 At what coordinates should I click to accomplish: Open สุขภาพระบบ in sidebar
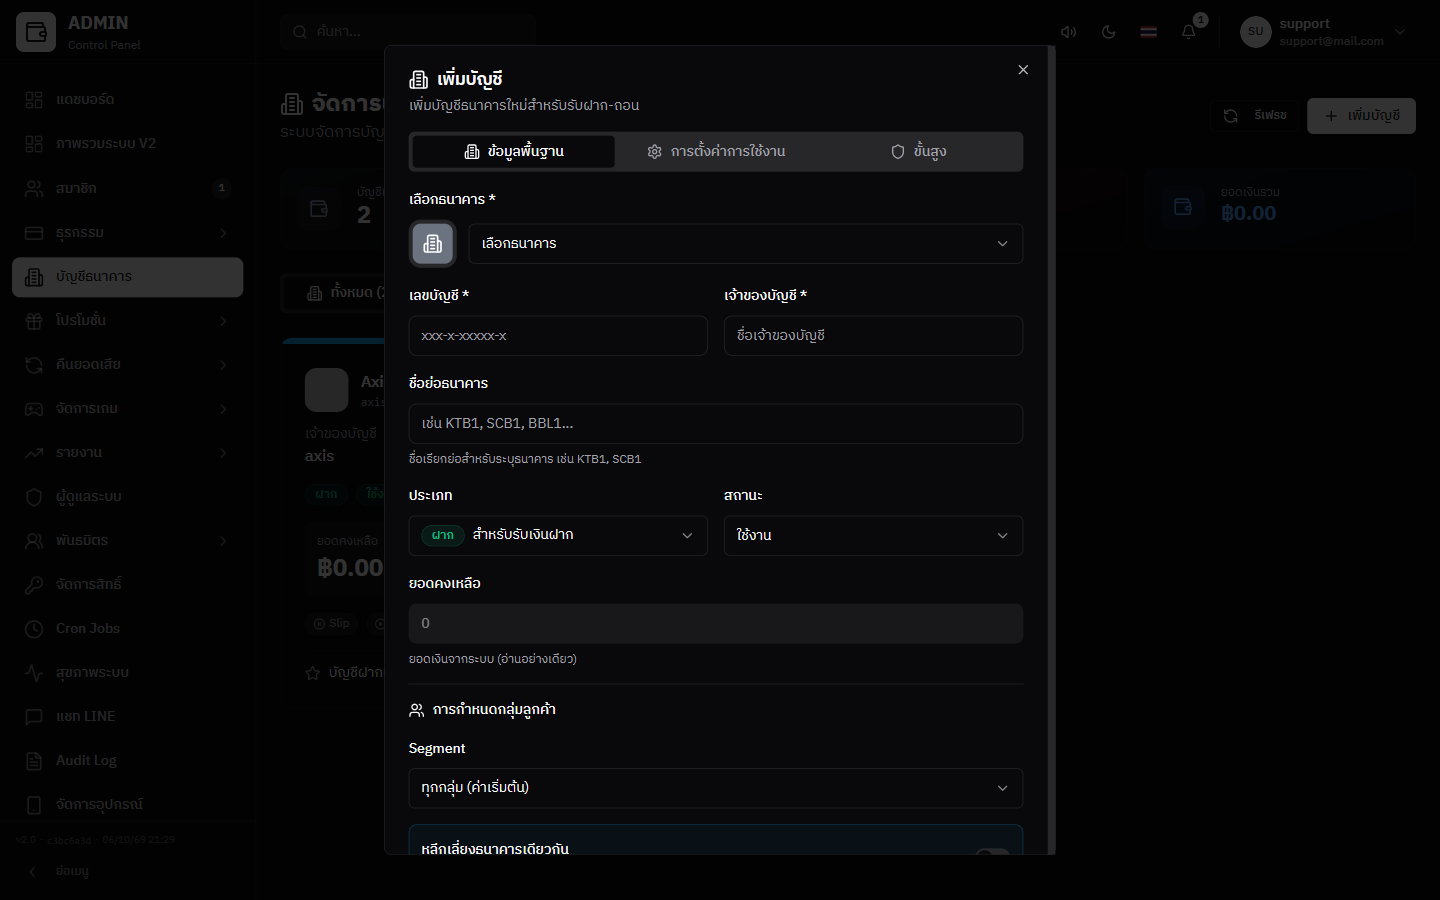[127, 672]
